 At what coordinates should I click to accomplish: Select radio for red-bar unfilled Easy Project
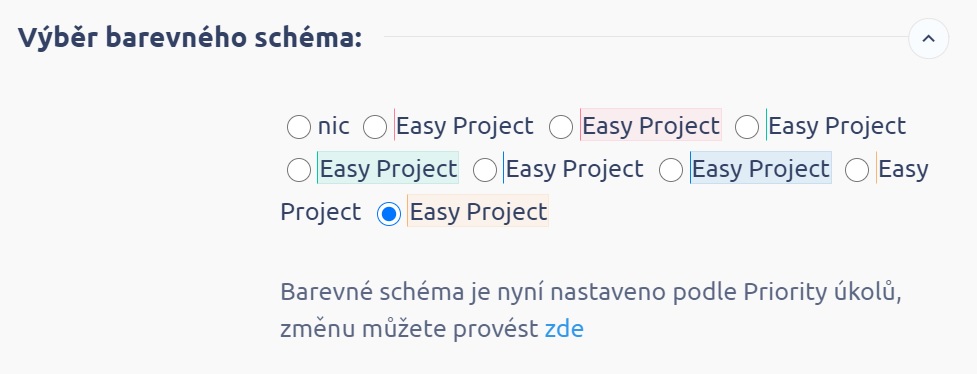[375, 127]
